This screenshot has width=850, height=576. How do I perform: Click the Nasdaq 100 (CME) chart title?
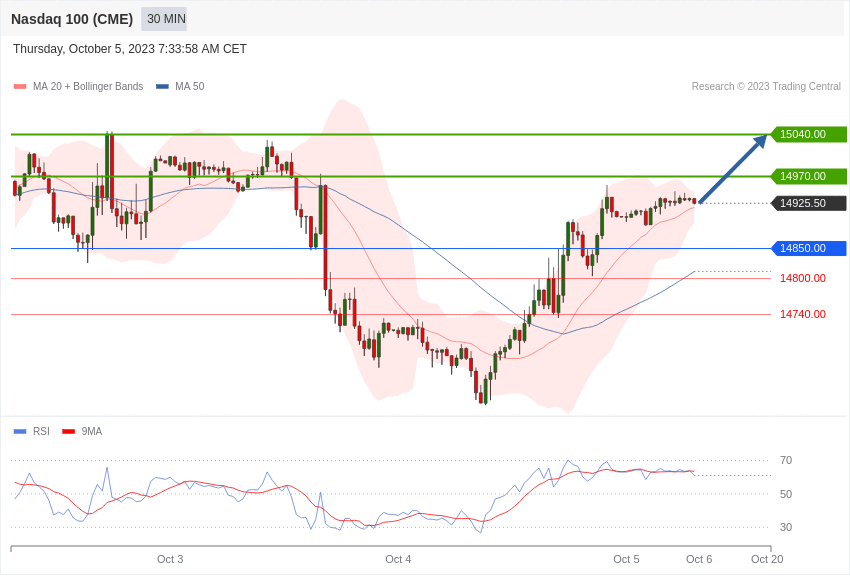tap(72, 19)
